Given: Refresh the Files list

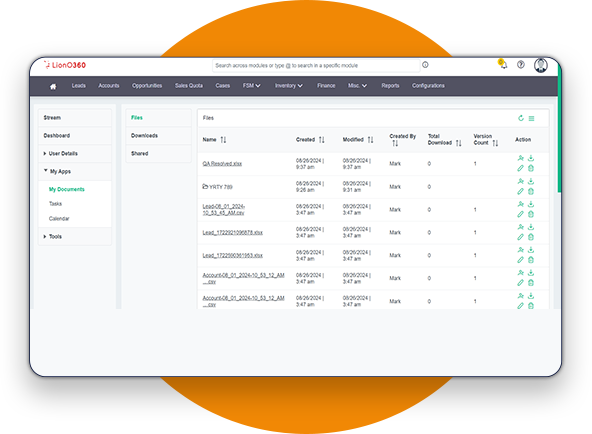Looking at the screenshot, I should 521,118.
